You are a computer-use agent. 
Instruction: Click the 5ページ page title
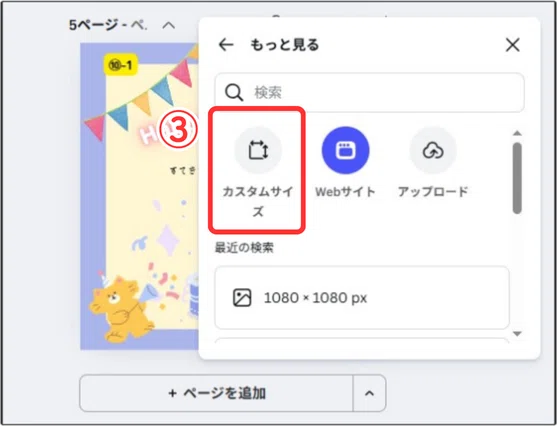point(108,25)
